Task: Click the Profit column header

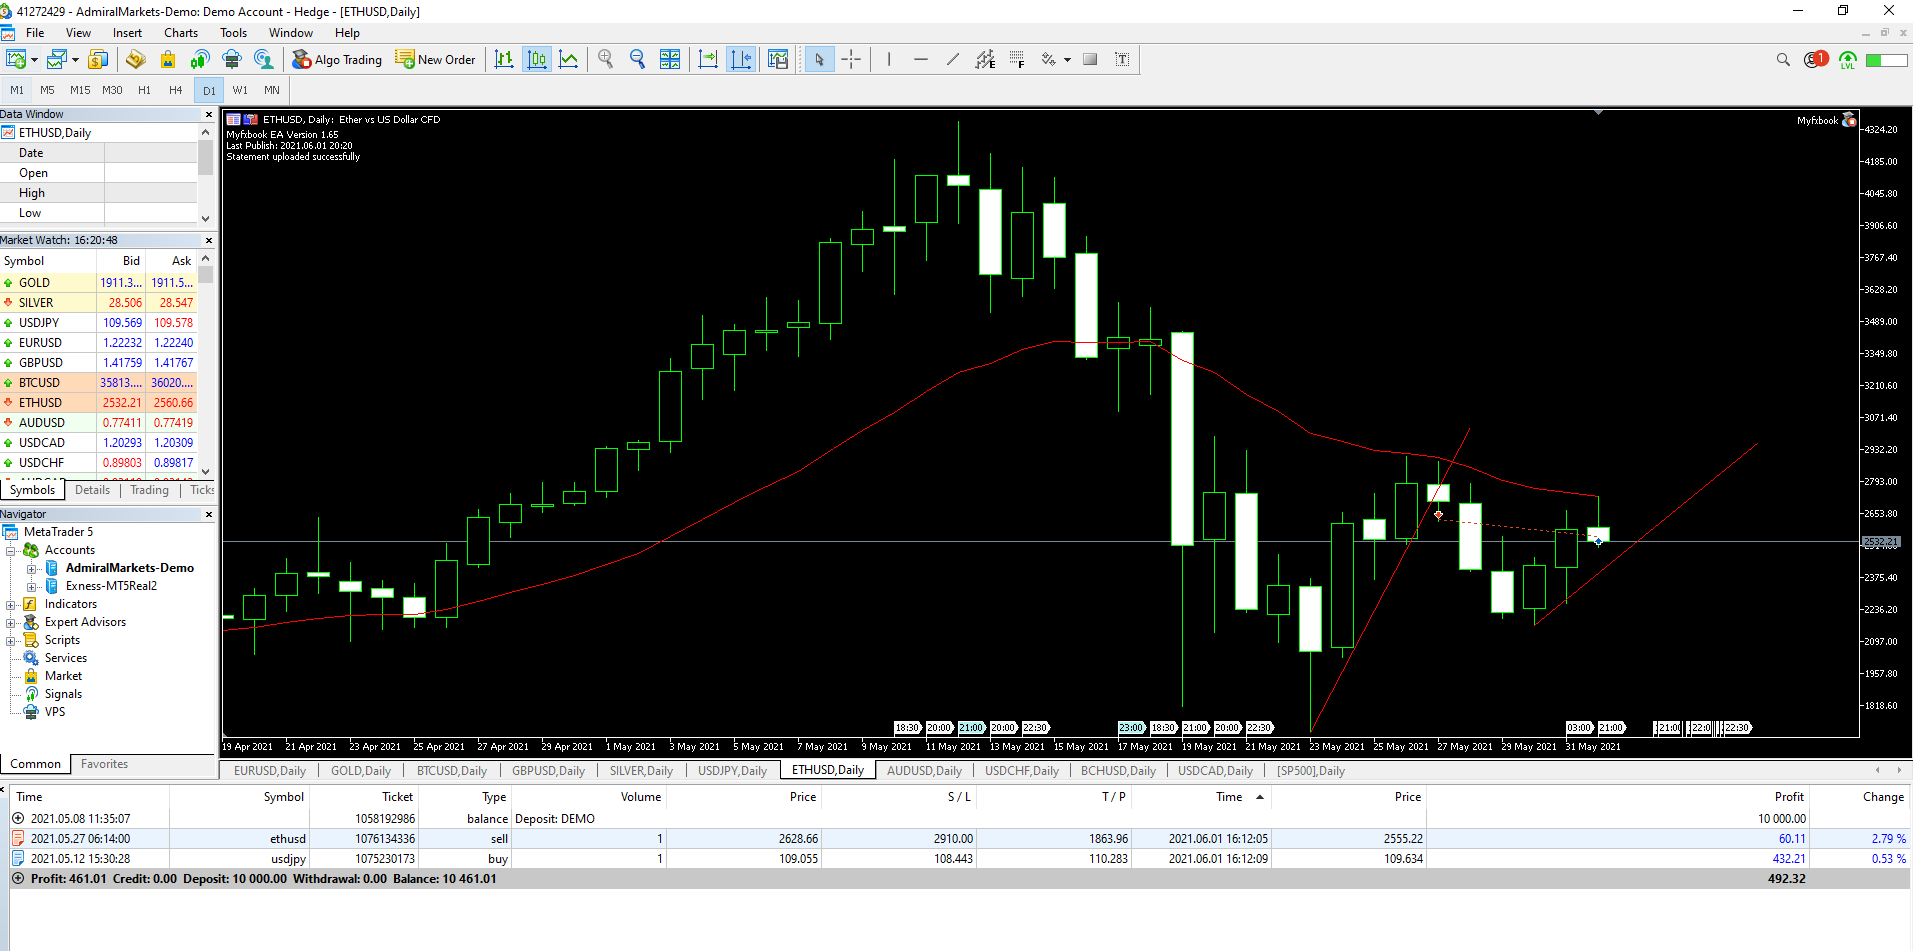Action: pos(1789,797)
